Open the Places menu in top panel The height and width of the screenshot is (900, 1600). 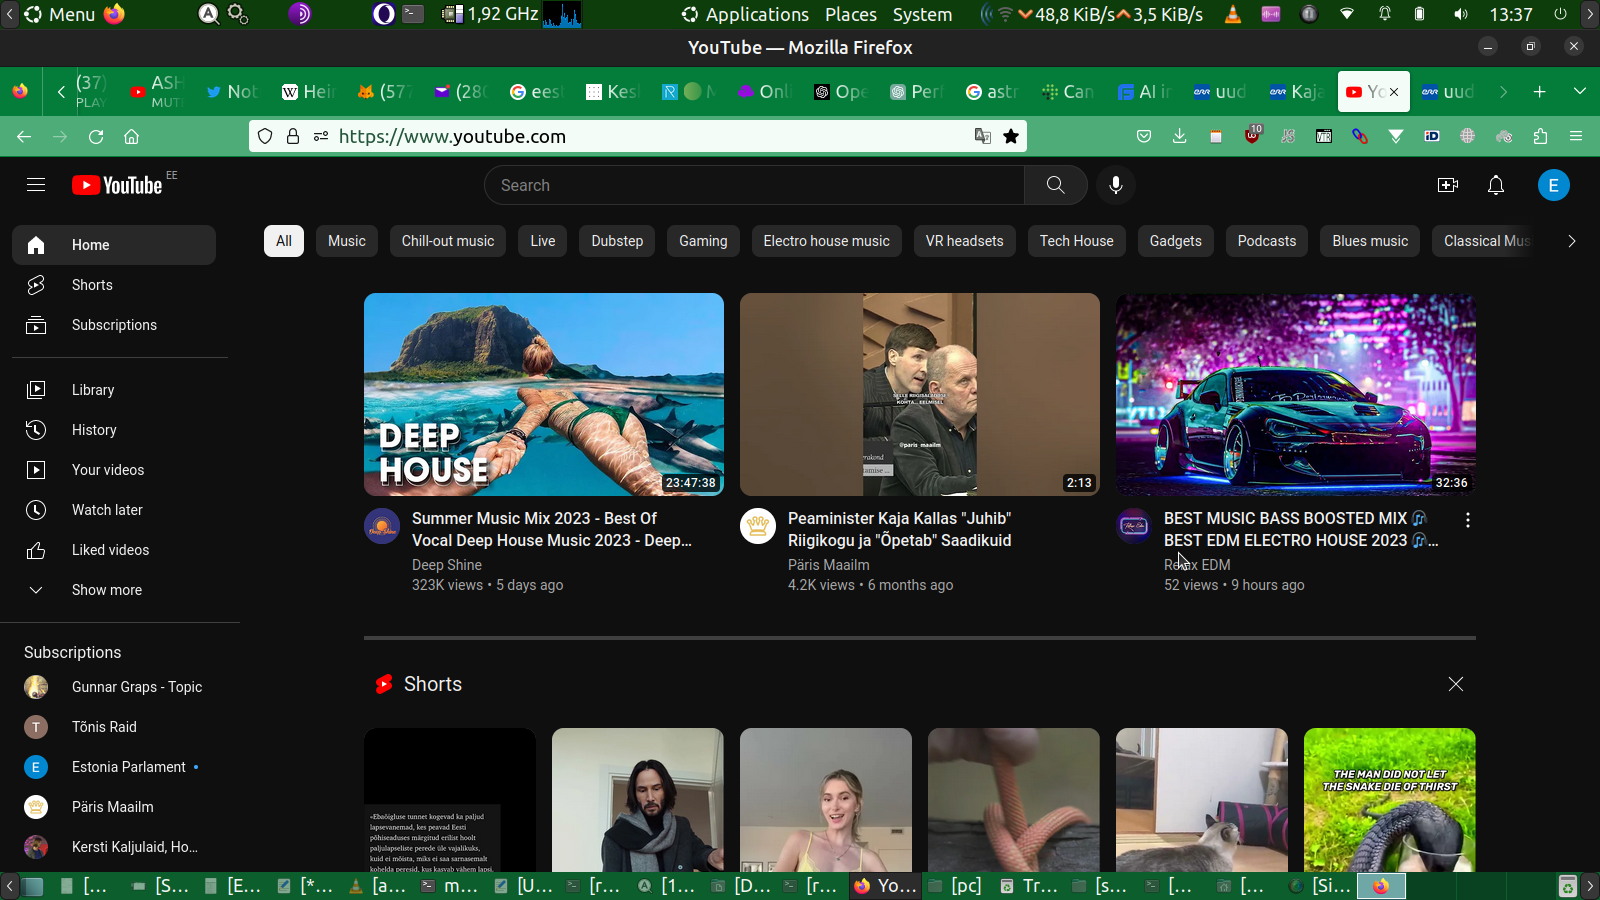[x=850, y=14]
